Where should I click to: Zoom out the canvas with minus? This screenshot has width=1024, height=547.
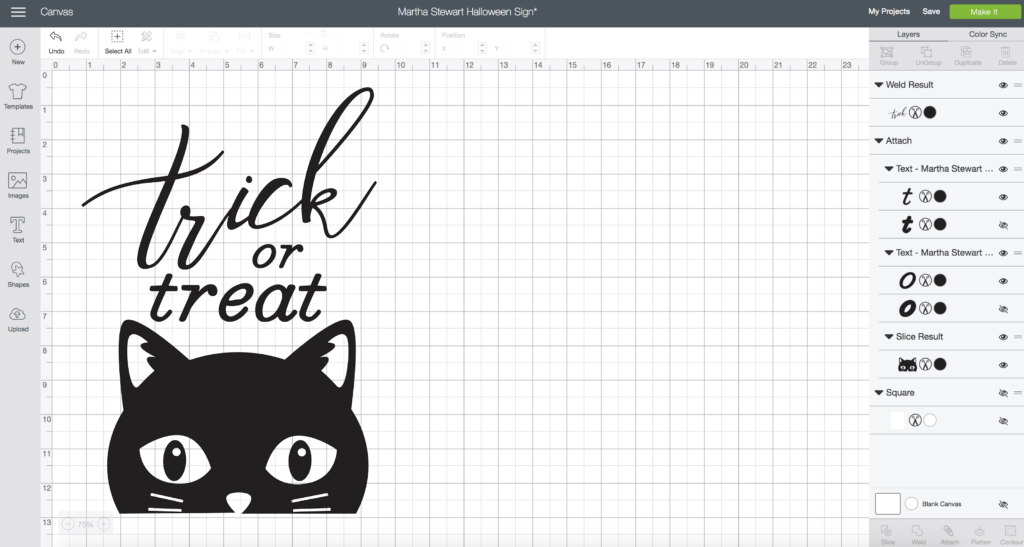tap(68, 524)
